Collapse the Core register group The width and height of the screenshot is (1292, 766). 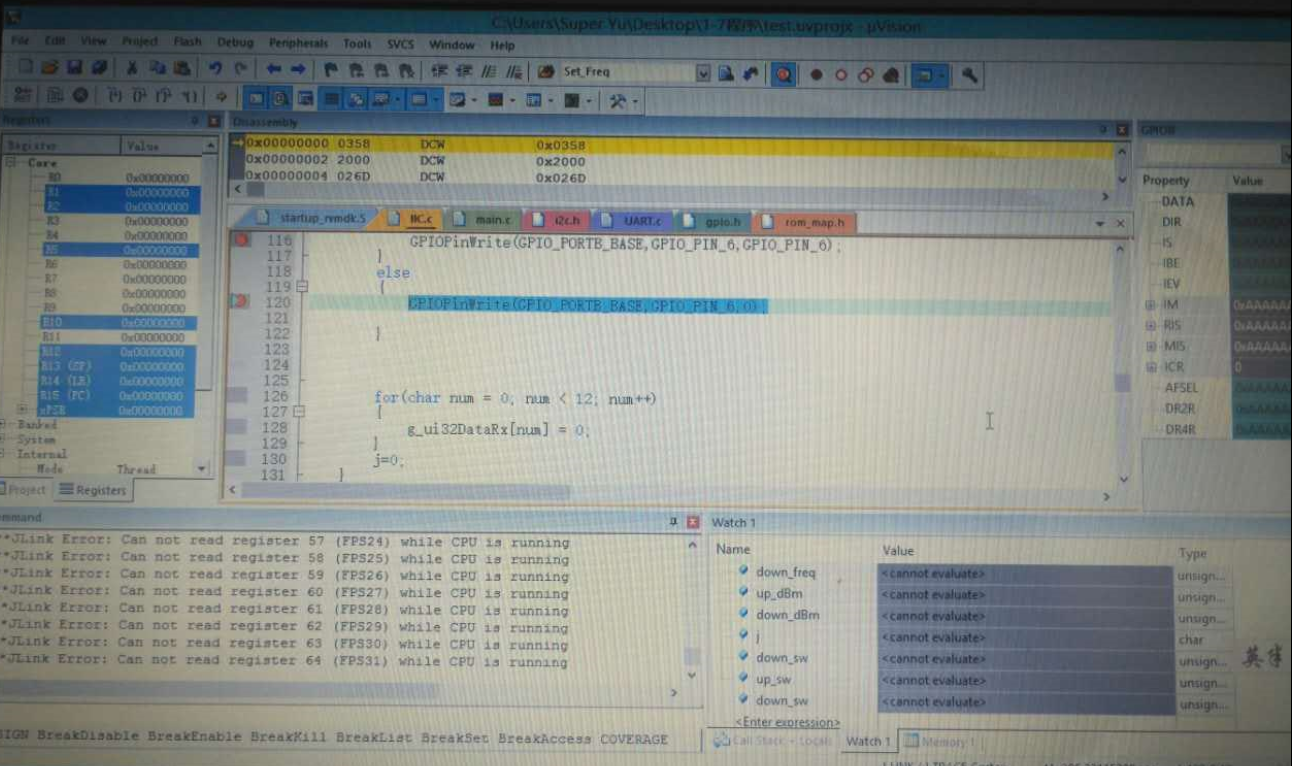click(11, 162)
